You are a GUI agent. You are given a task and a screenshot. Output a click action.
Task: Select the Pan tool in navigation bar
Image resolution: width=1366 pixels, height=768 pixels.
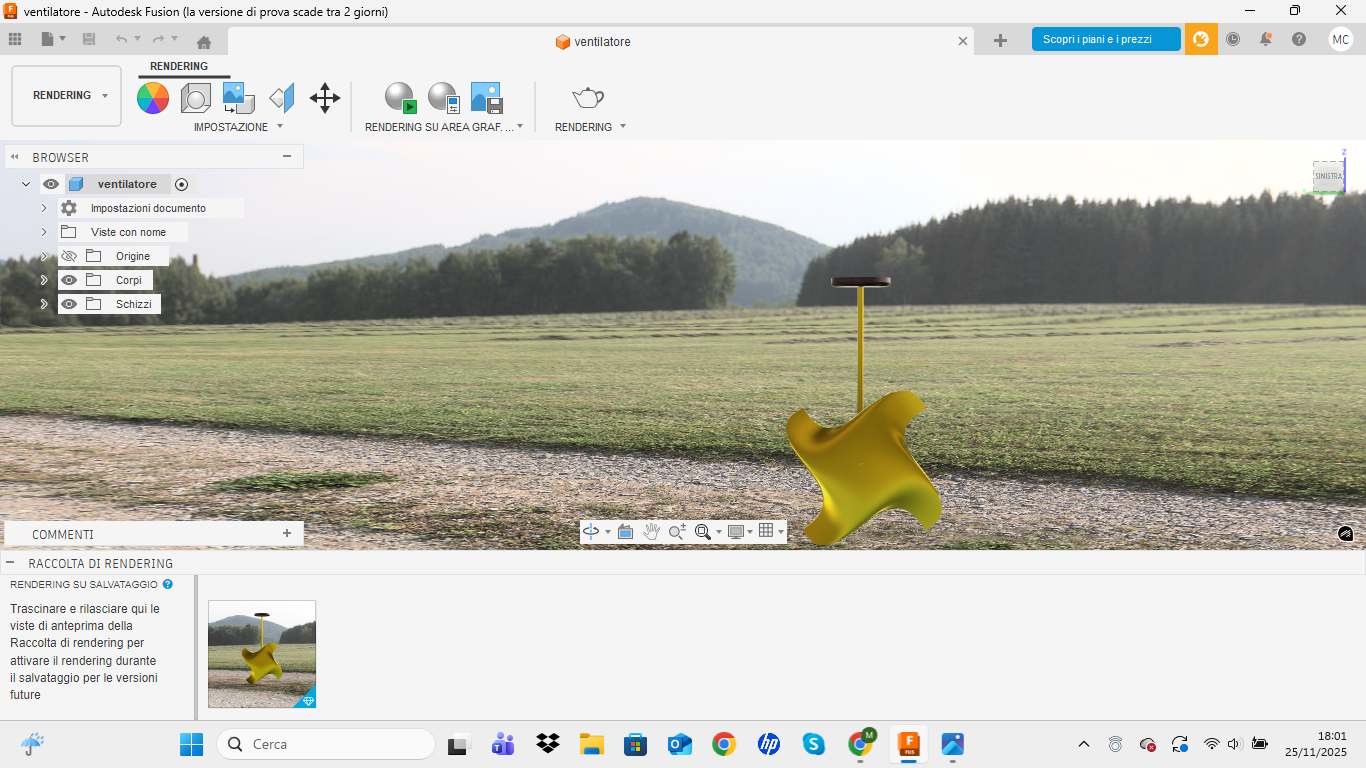[x=651, y=531]
